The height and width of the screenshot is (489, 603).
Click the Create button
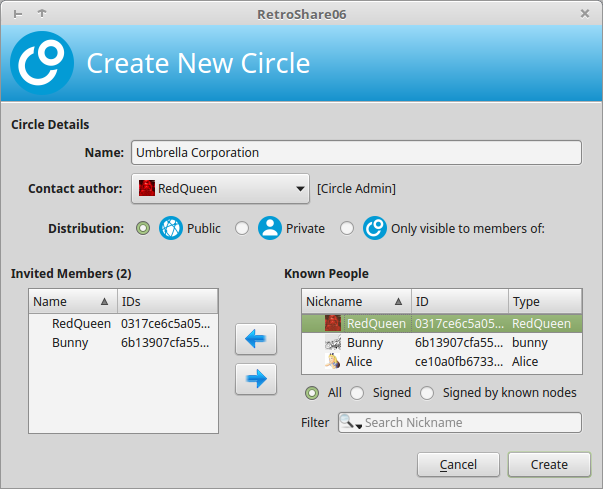[x=549, y=465]
